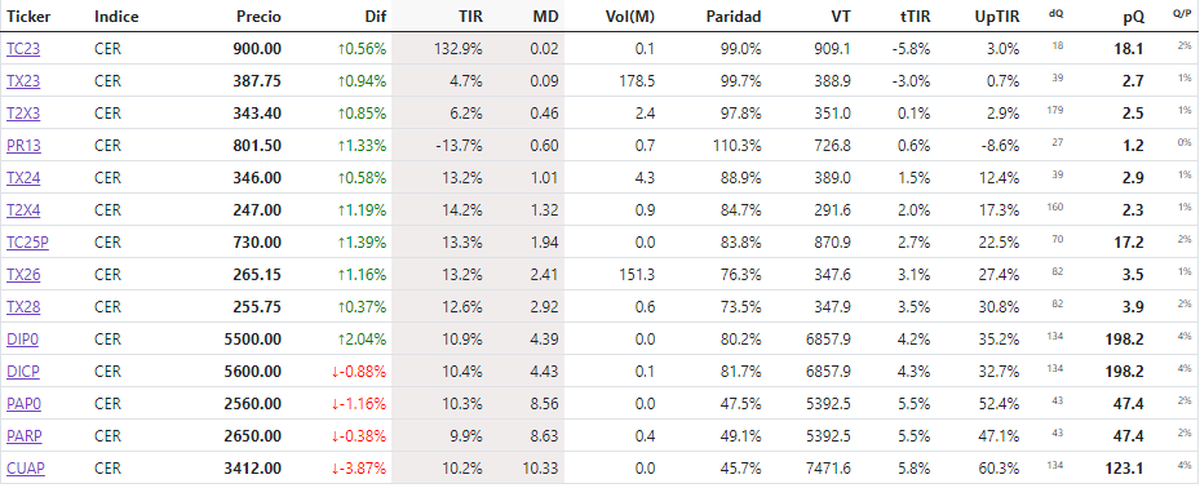Open the CUAP ticker link
Screen dimensions: 1200x488
pos(24,468)
